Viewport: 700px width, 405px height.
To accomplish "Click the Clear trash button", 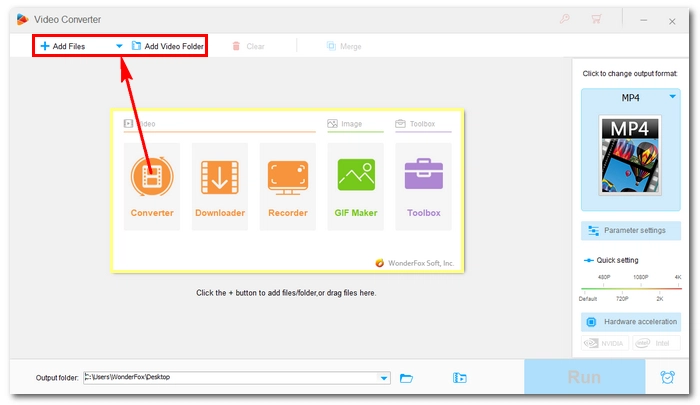I will pos(248,46).
